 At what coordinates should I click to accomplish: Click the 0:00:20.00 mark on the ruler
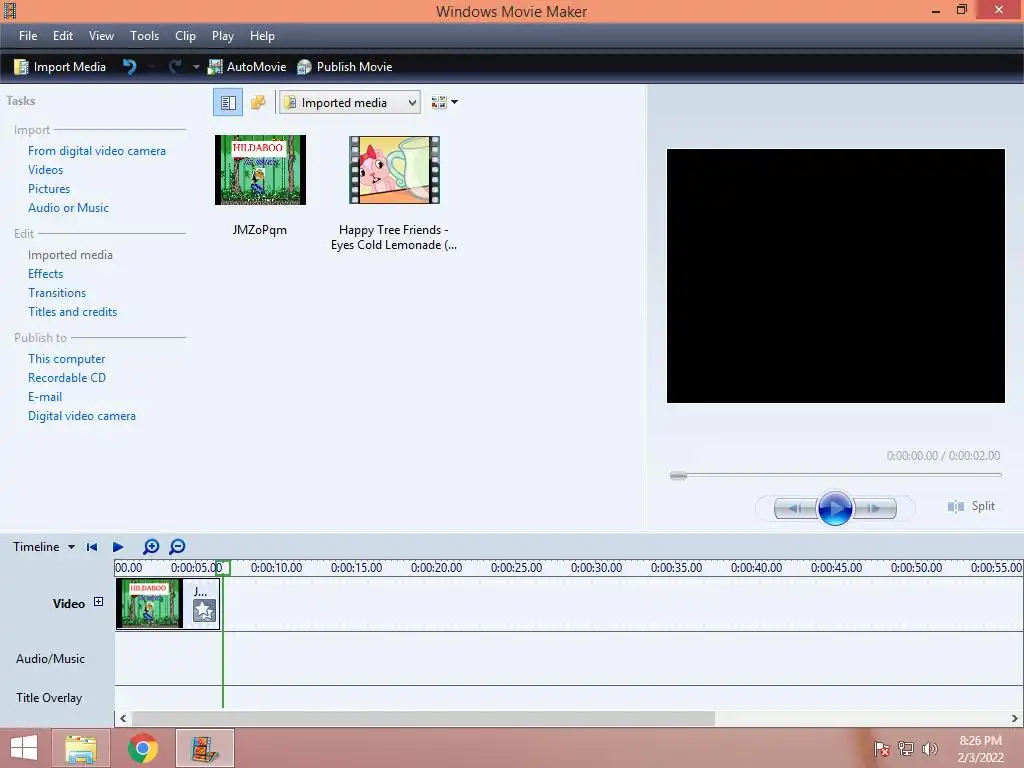pyautogui.click(x=436, y=568)
